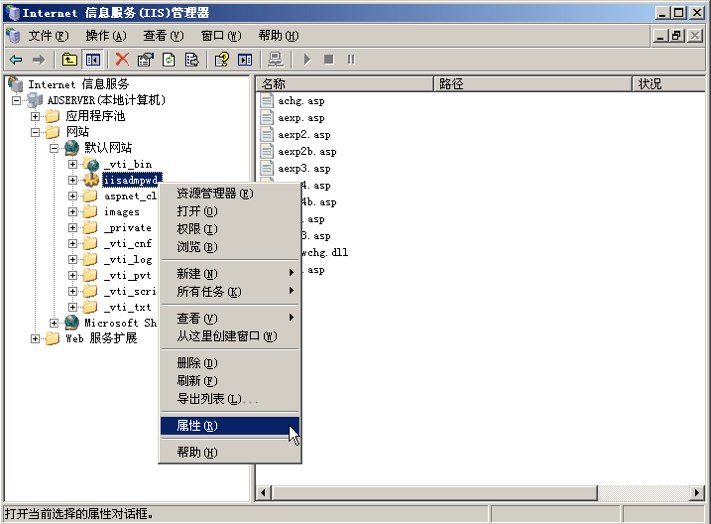Screen dimensions: 711x524
Task: Choose 帮助(H) at the bottom of the context menu
Action: (x=230, y=452)
